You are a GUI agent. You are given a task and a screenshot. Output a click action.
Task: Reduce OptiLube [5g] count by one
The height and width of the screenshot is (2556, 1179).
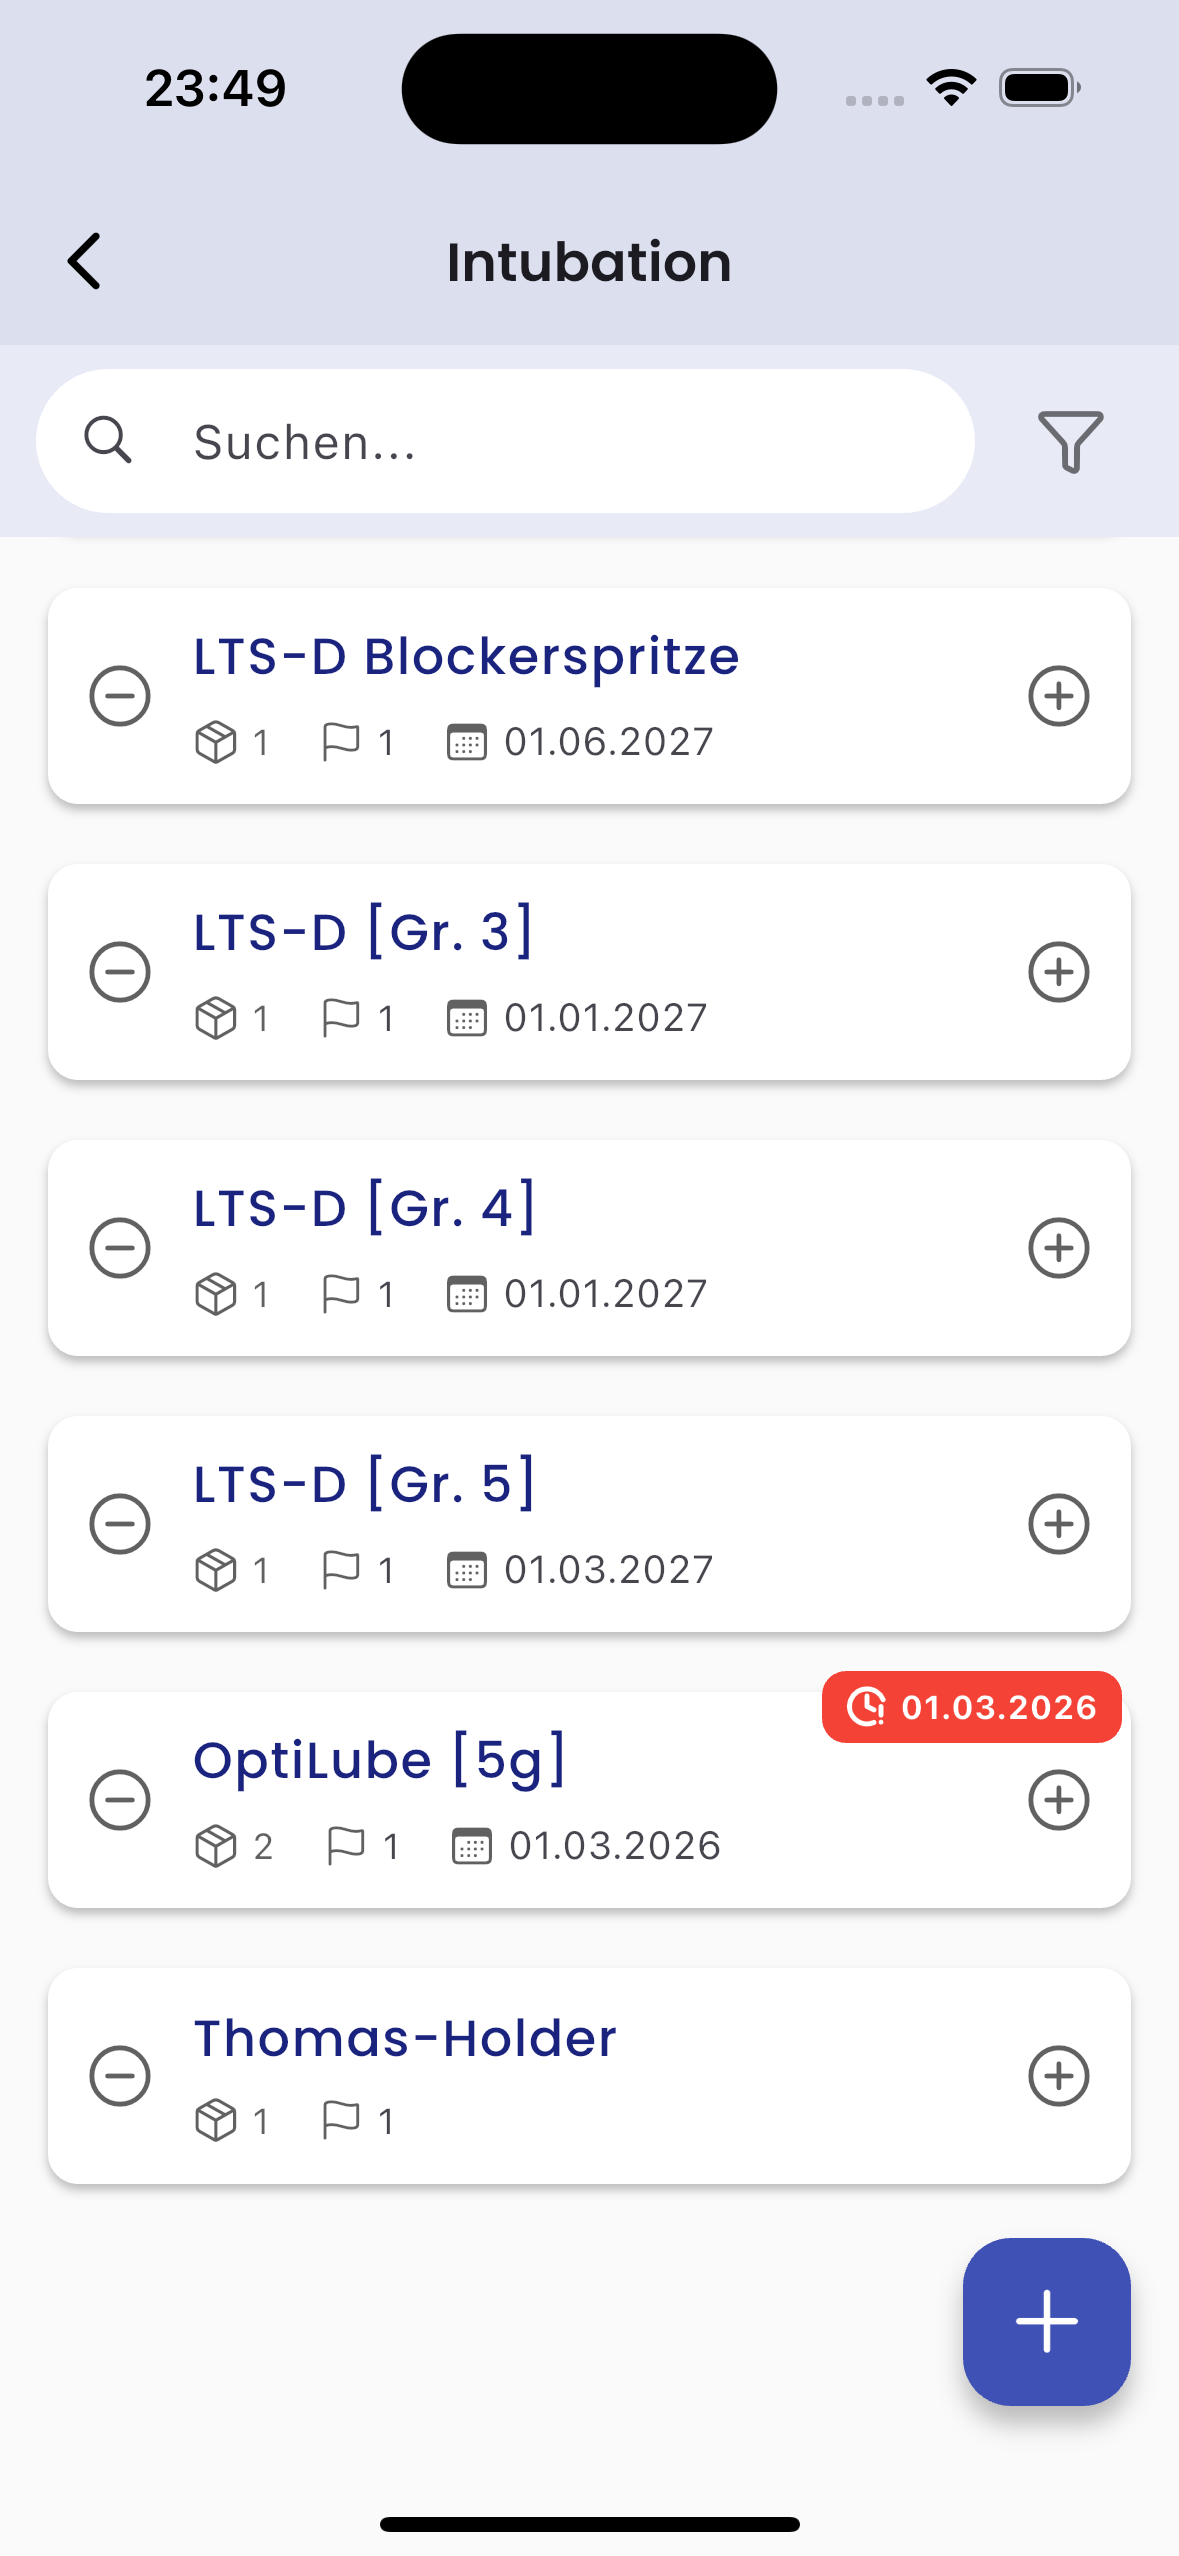tap(120, 1800)
